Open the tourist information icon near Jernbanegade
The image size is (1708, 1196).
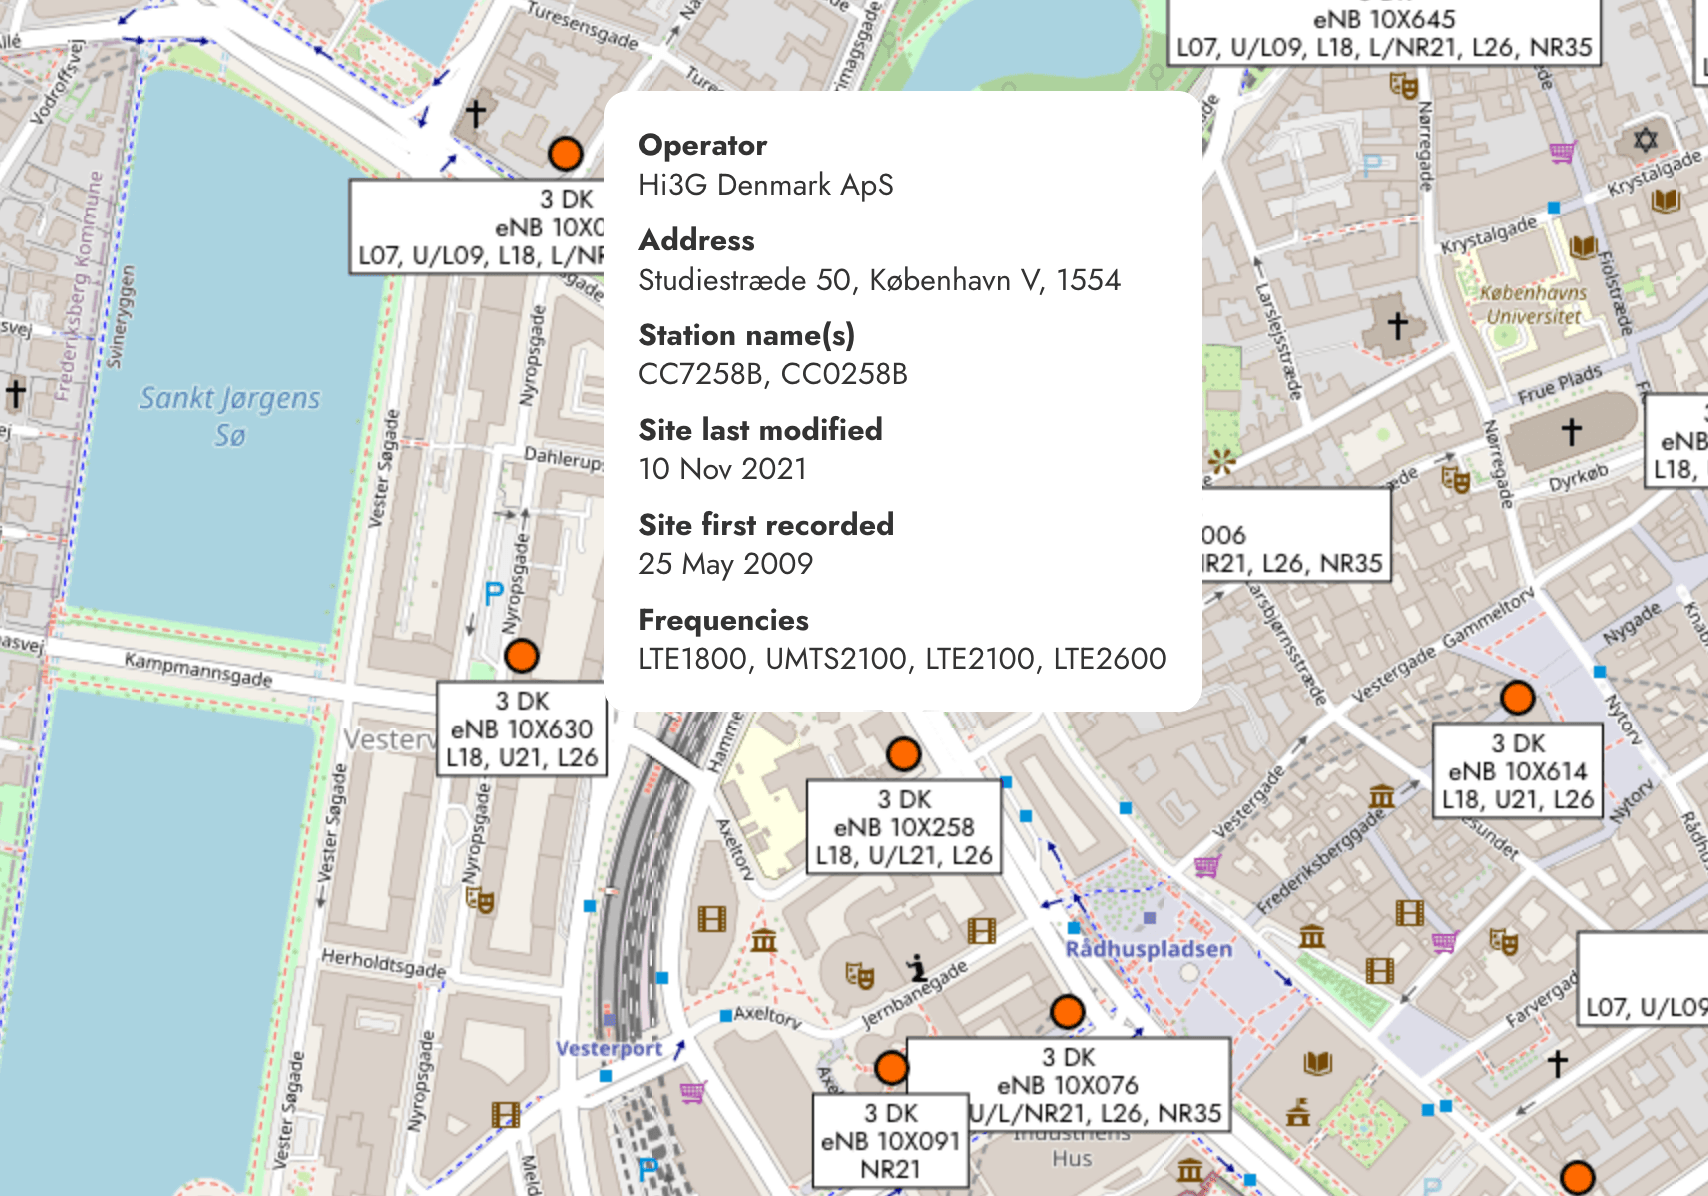tap(917, 968)
